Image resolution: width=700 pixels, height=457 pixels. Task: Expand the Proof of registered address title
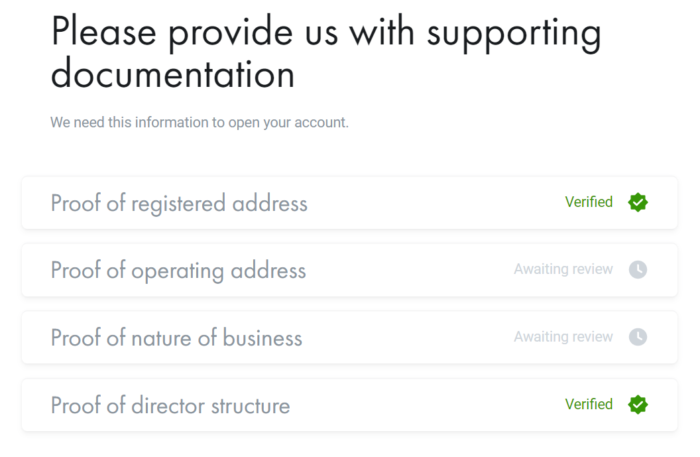click(x=179, y=204)
